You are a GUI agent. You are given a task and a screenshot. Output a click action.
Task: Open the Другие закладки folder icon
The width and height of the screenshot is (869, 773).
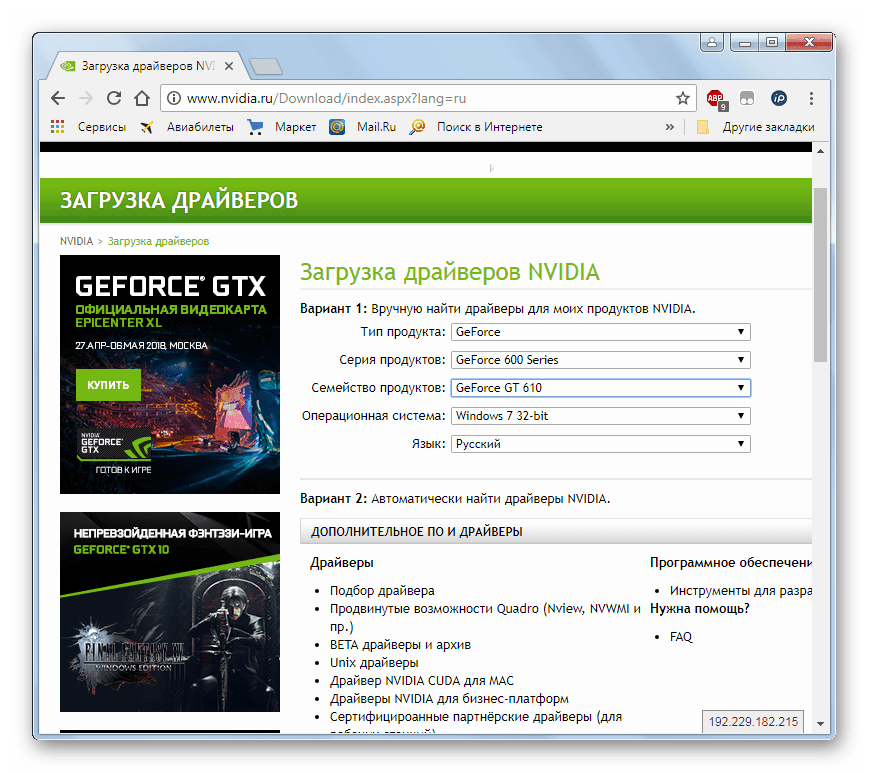703,127
